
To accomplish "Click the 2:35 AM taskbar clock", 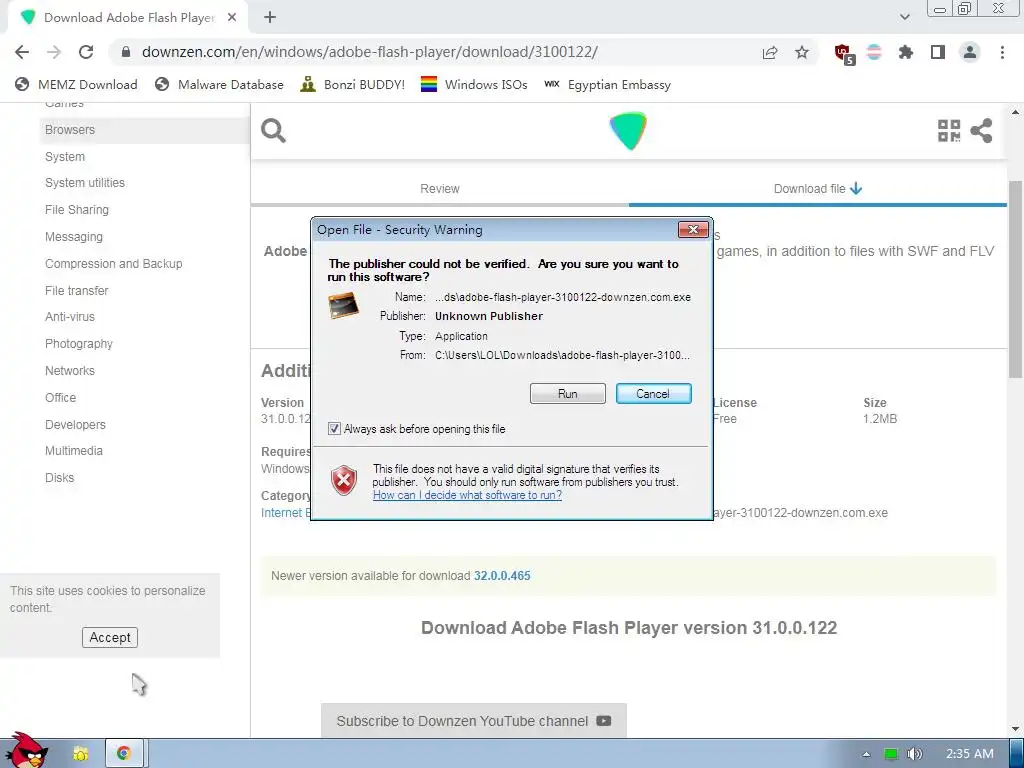I will [x=969, y=754].
